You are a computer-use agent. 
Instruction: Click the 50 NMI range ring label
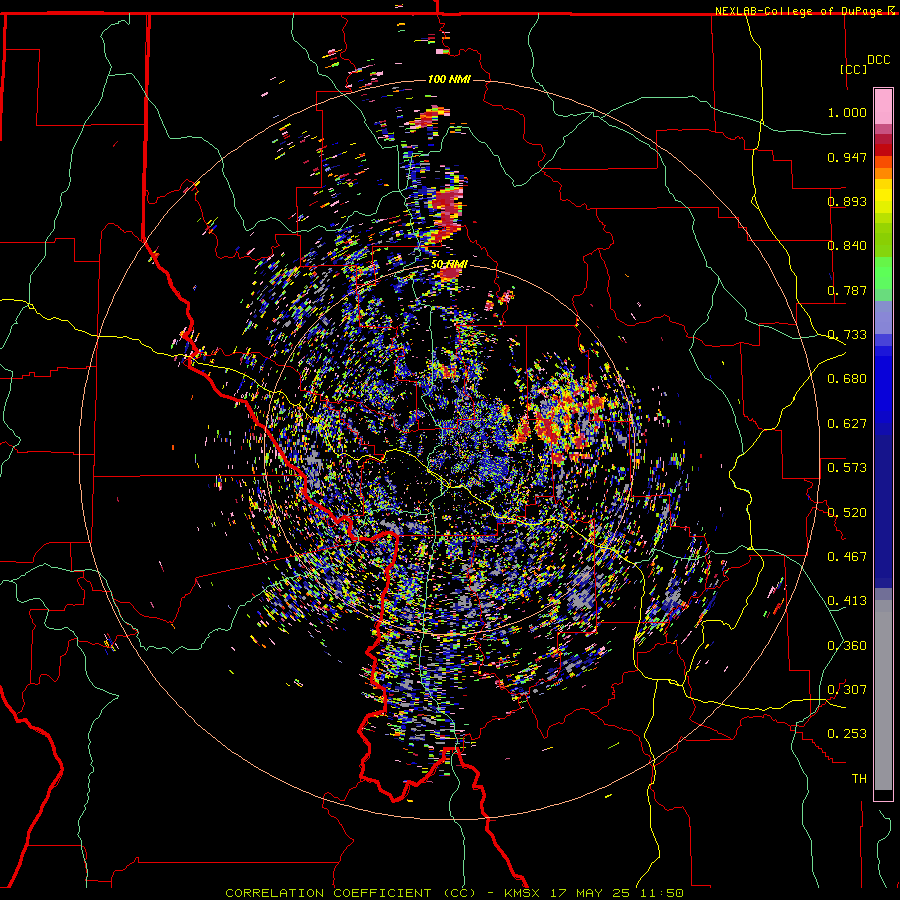click(x=449, y=264)
